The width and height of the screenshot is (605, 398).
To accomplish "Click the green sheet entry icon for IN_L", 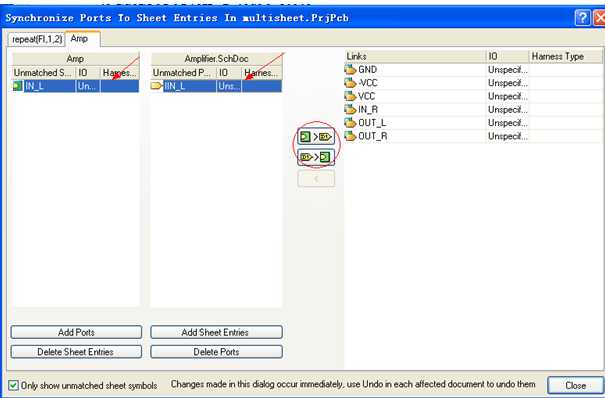I will 17,86.
